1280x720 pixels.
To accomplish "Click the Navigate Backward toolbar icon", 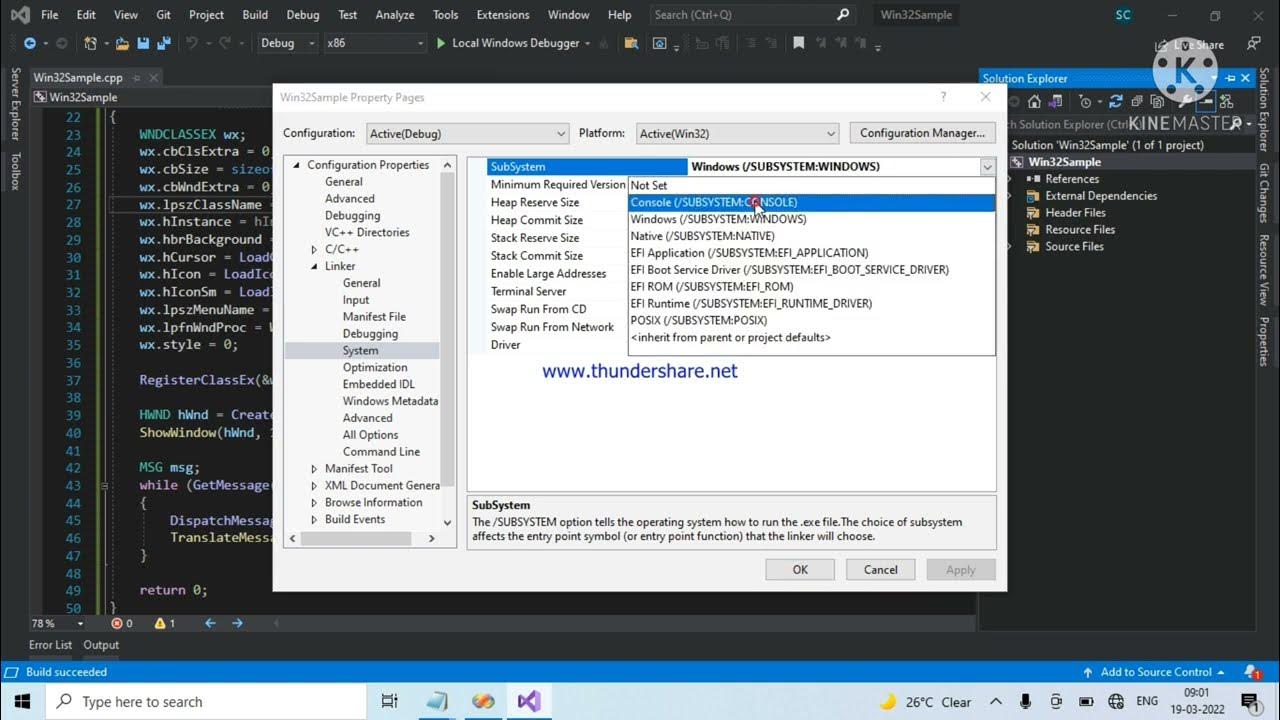I will (29, 43).
